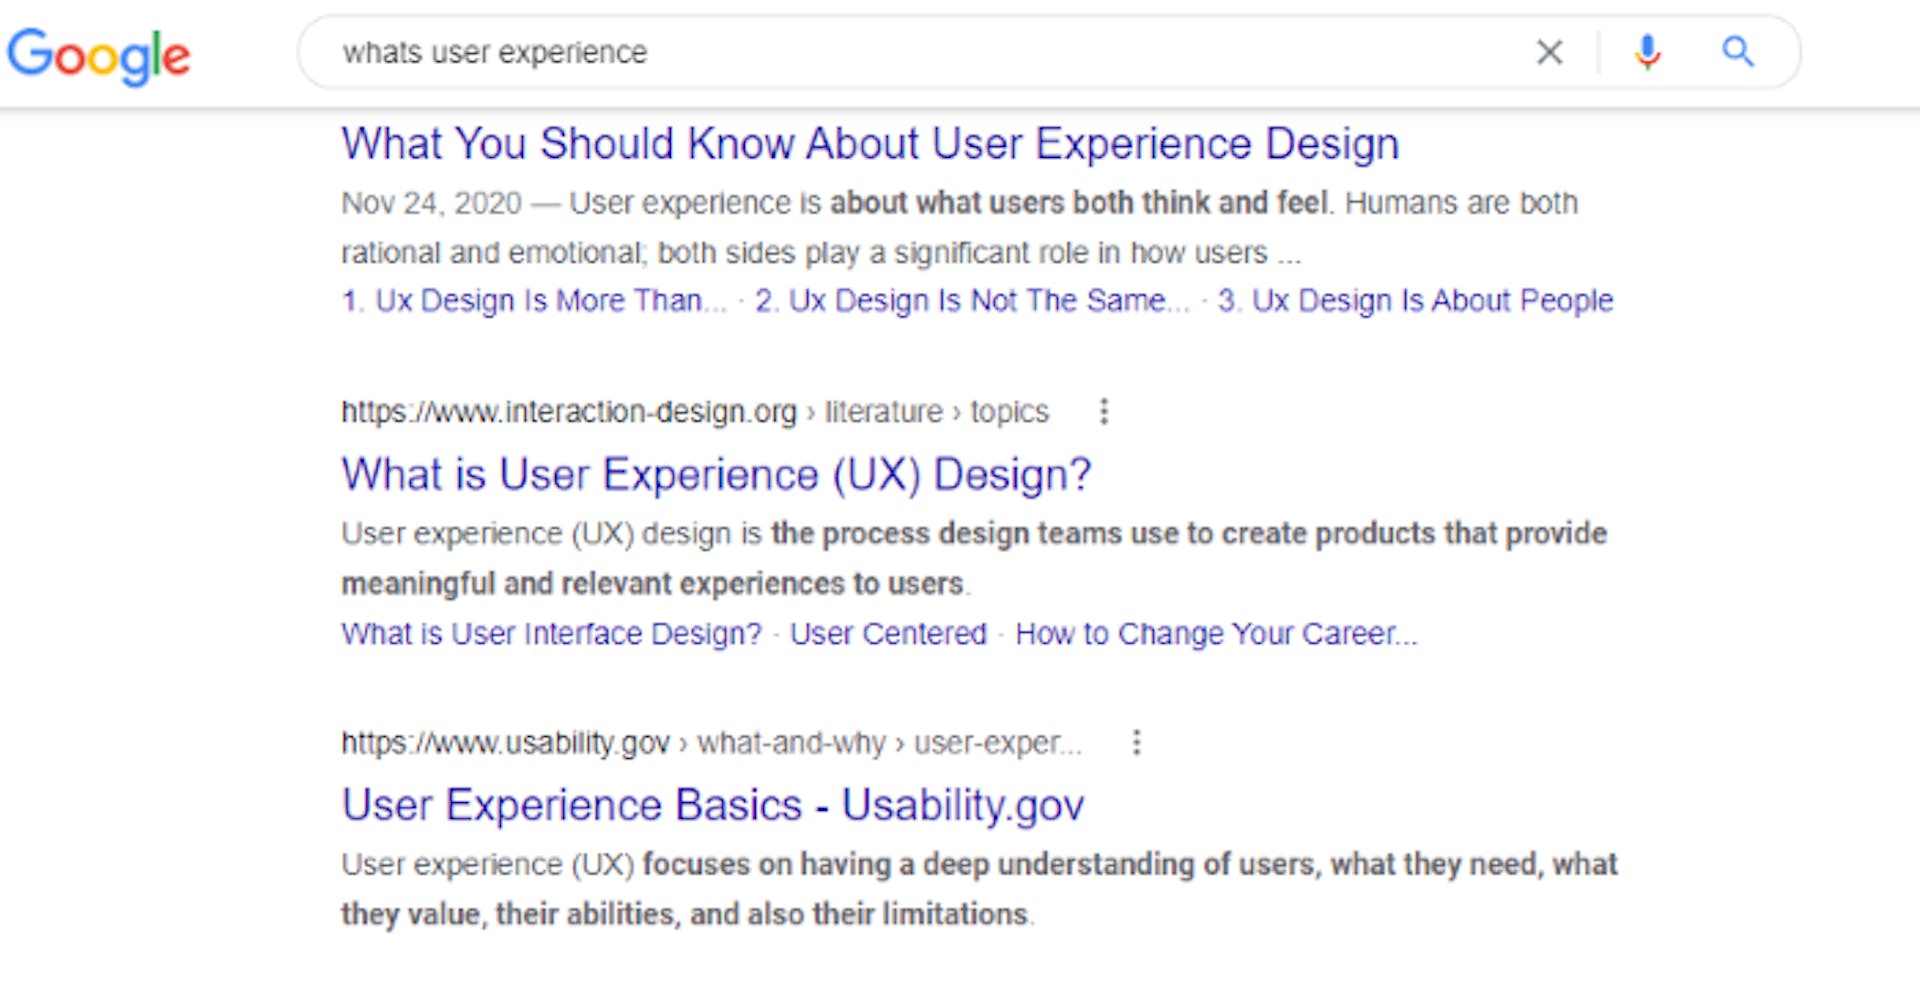This screenshot has height=982, width=1920.
Task: Click the Google logo
Action: tap(98, 55)
